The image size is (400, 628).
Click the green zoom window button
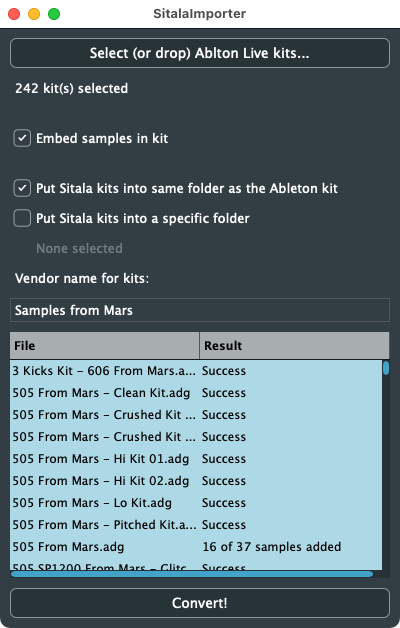[54, 14]
